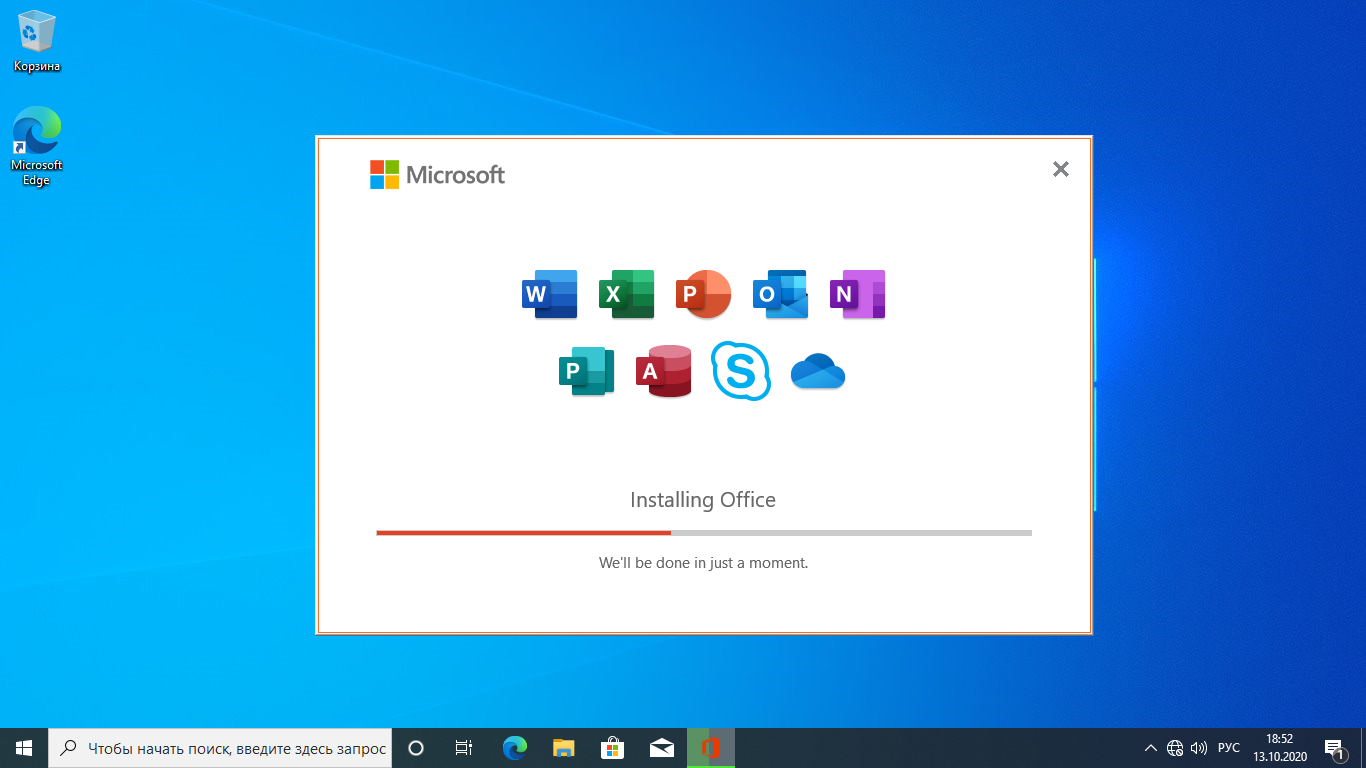1366x768 pixels.
Task: Launch Microsoft Edge from the taskbar
Action: click(x=514, y=748)
